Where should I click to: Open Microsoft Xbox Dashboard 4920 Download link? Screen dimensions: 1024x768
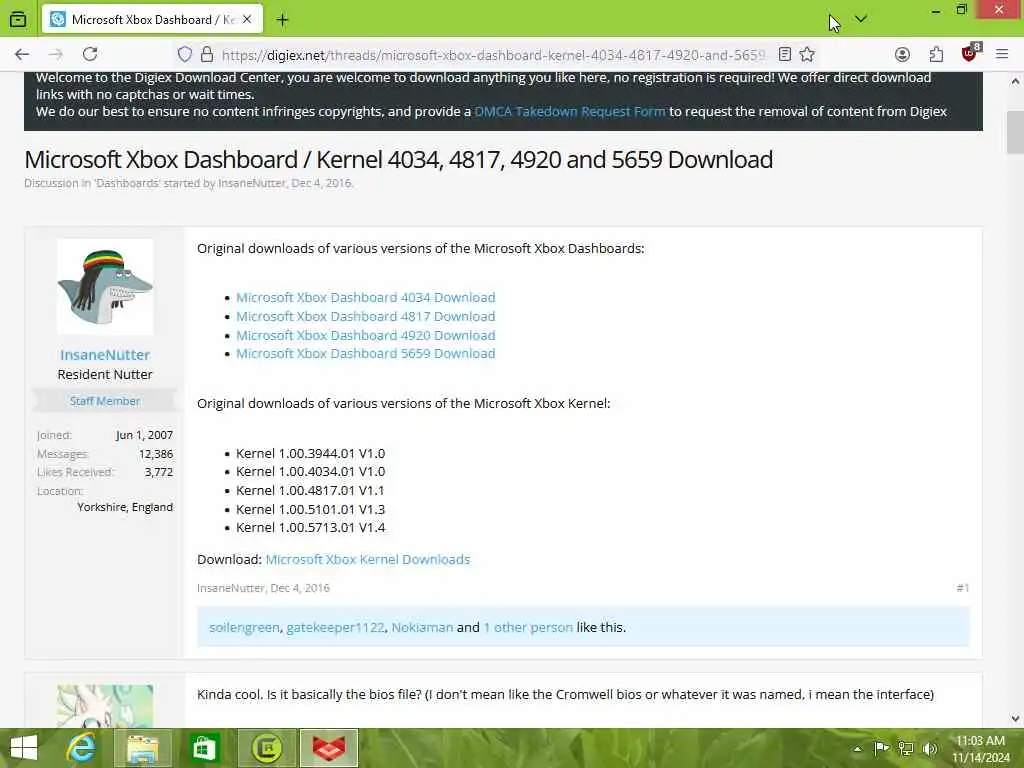pos(366,335)
